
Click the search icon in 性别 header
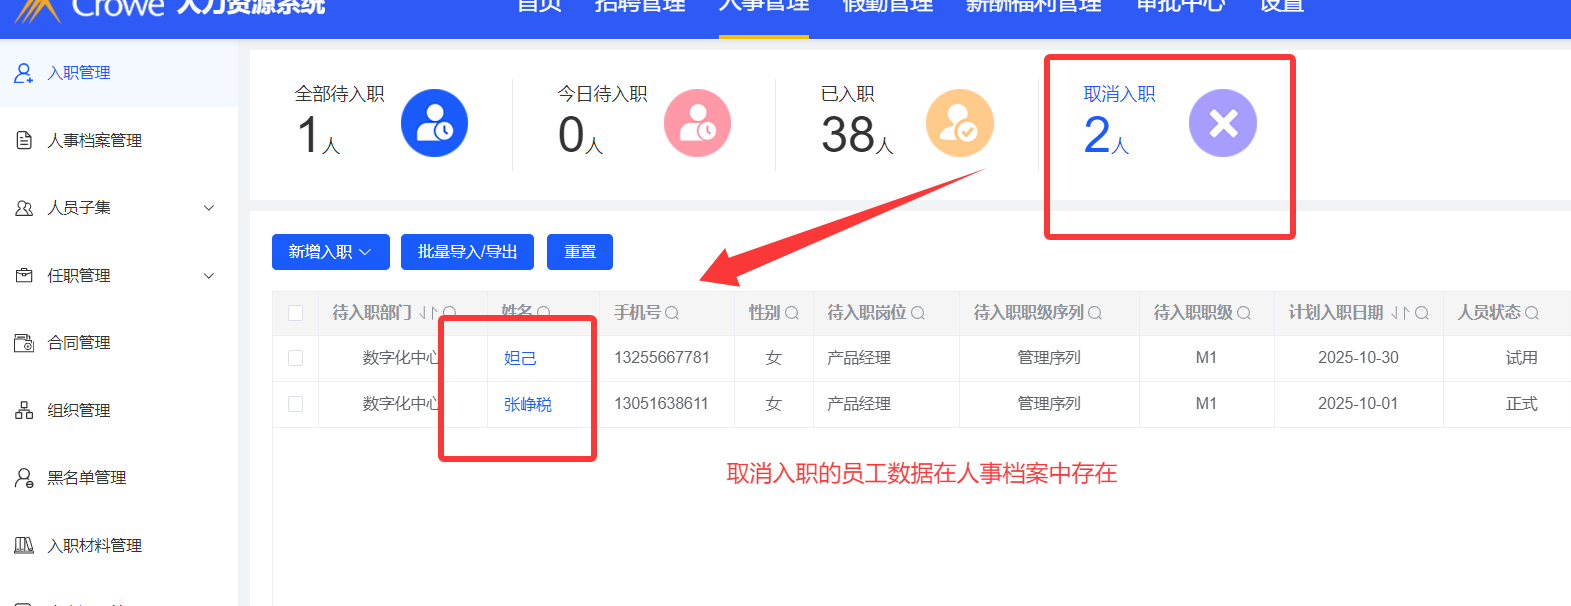pyautogui.click(x=792, y=313)
